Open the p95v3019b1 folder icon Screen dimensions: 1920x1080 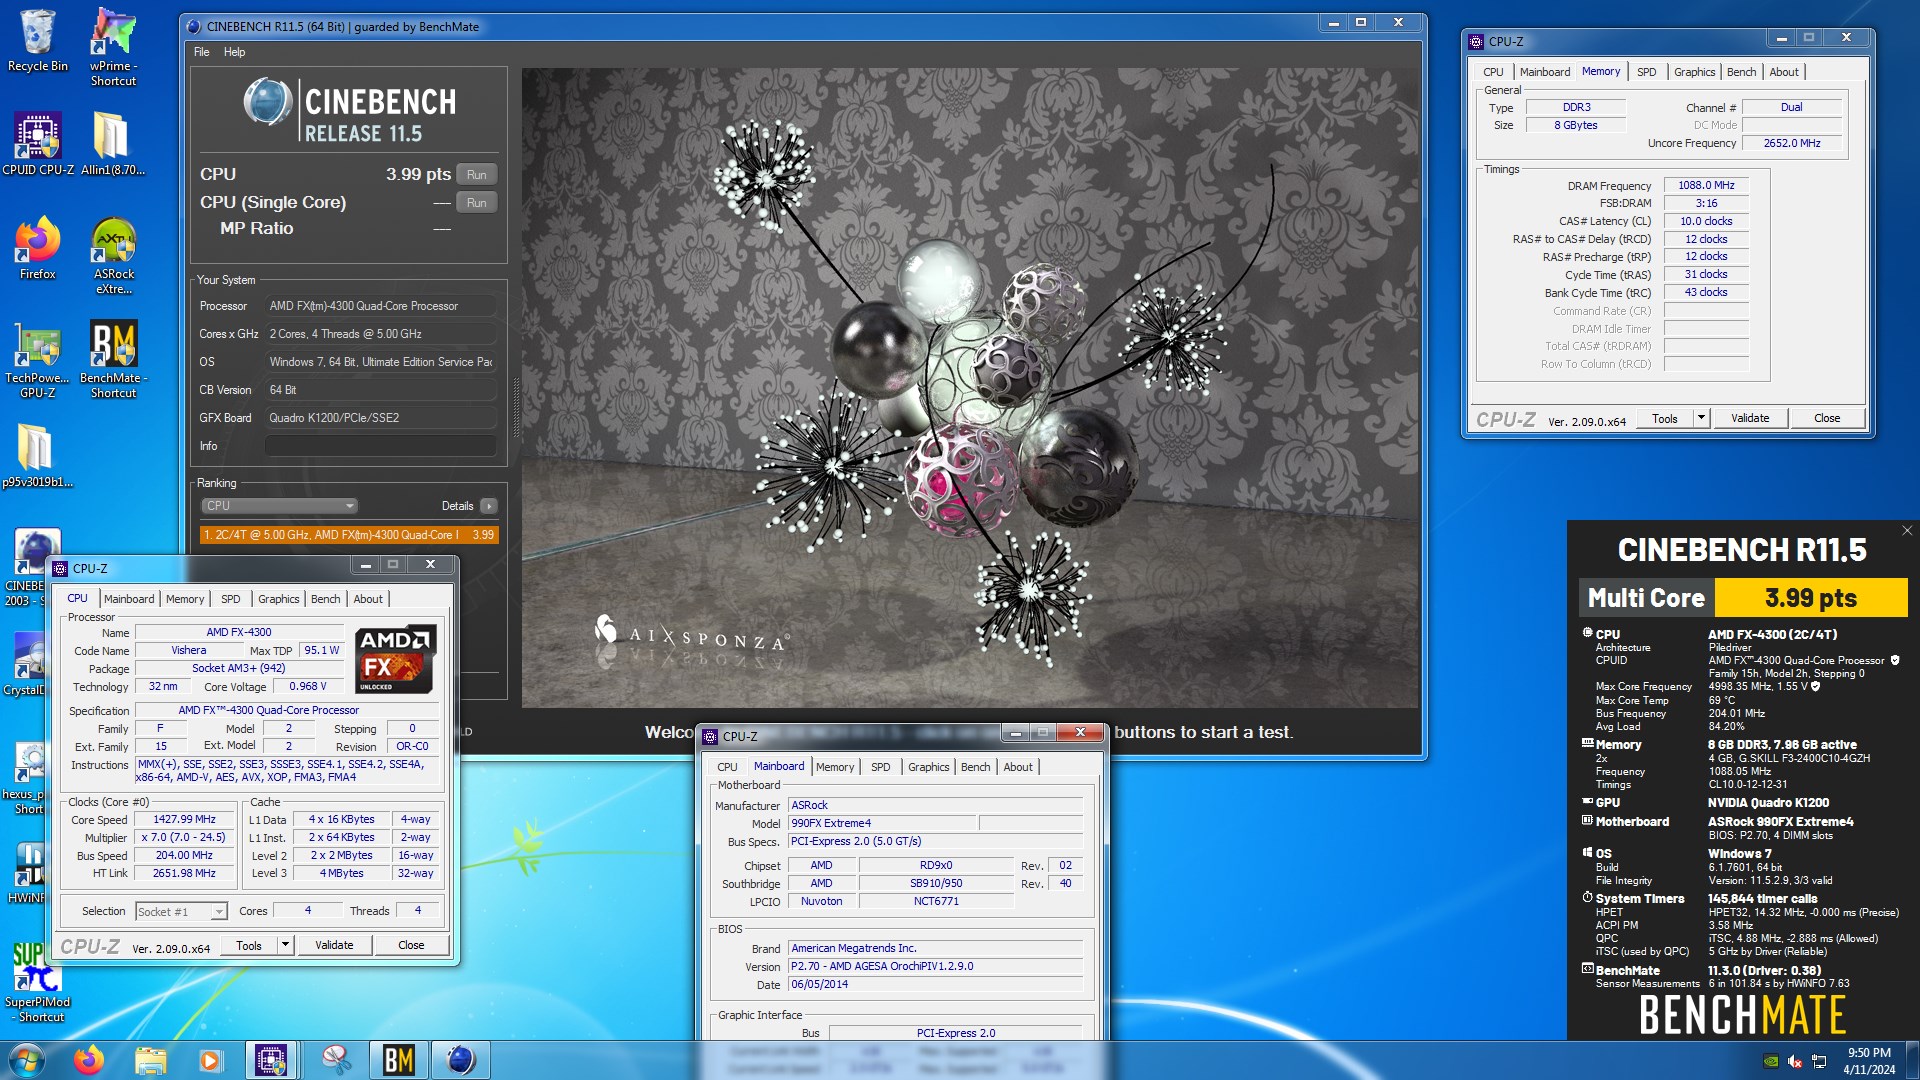37,456
